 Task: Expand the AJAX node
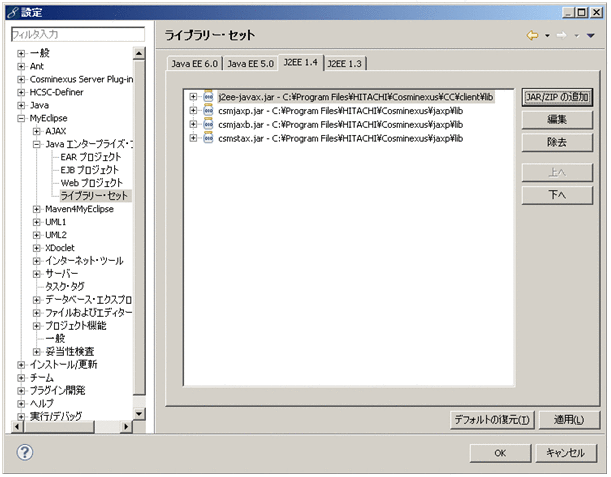click(36, 131)
